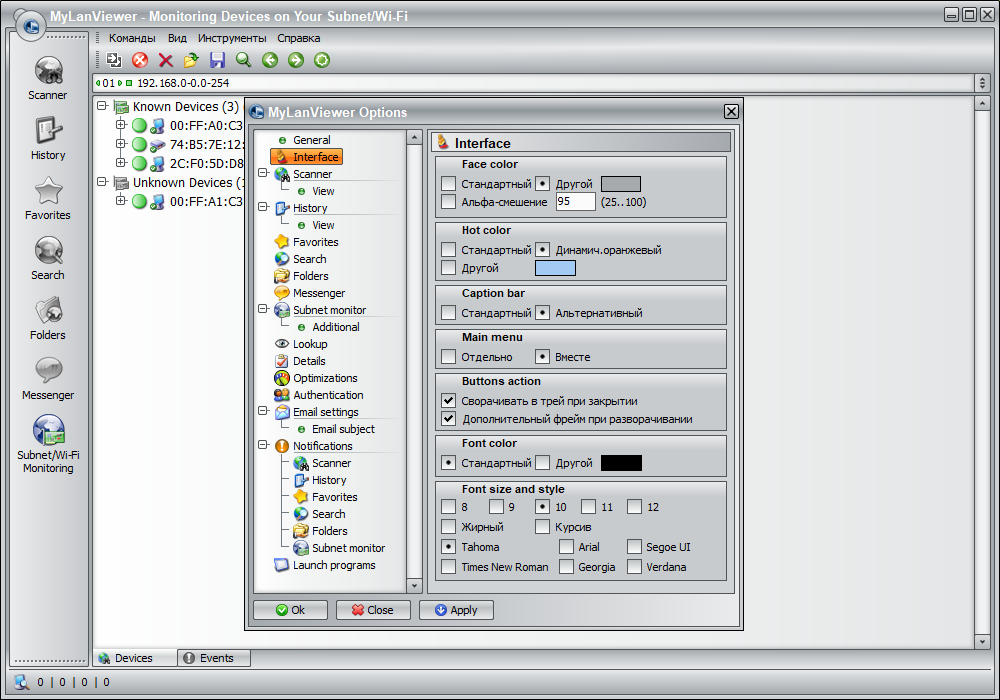This screenshot has width=1000, height=700.
Task: Collapse the Known Devices tree node
Action: coord(102,107)
